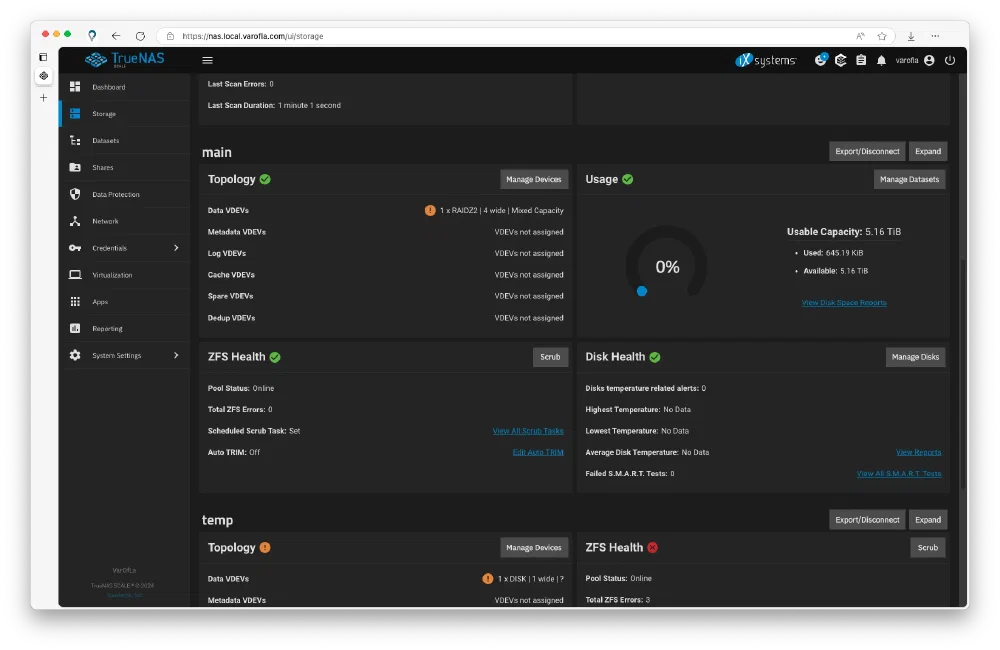
Task: Click the main pool usage gauge
Action: [667, 267]
